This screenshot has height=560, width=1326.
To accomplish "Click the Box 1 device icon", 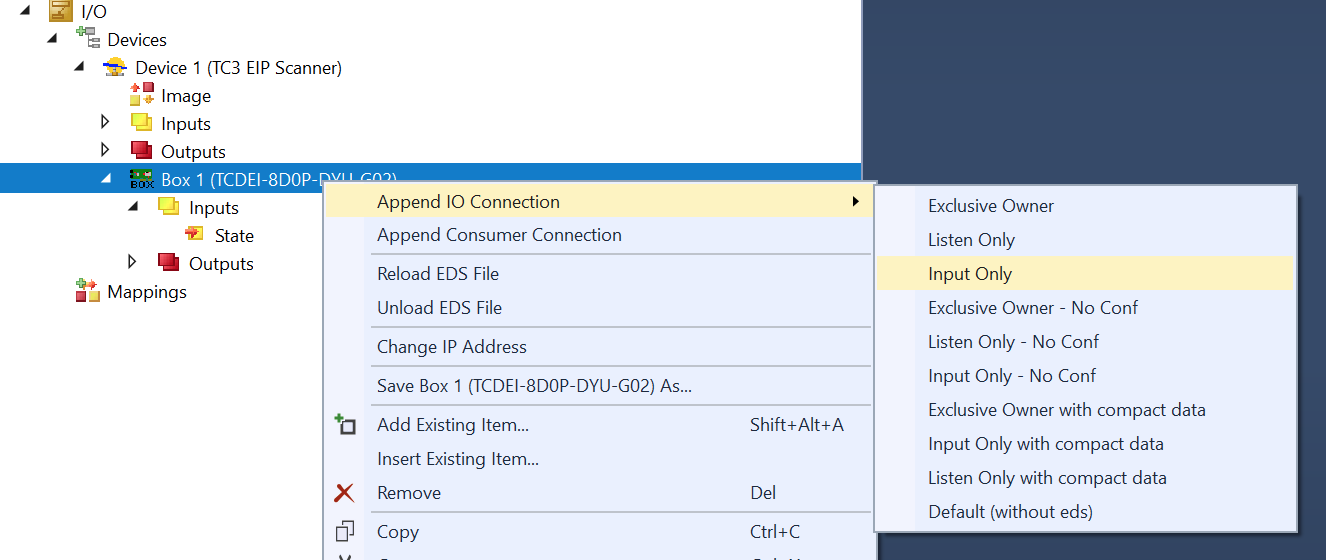I will point(142,180).
